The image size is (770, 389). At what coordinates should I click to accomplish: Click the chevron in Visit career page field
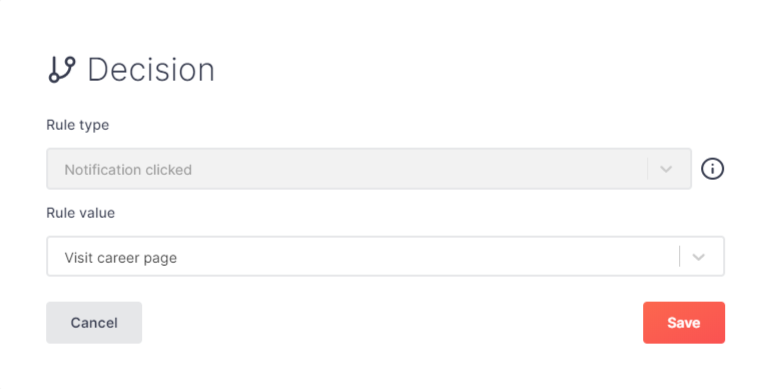698,257
